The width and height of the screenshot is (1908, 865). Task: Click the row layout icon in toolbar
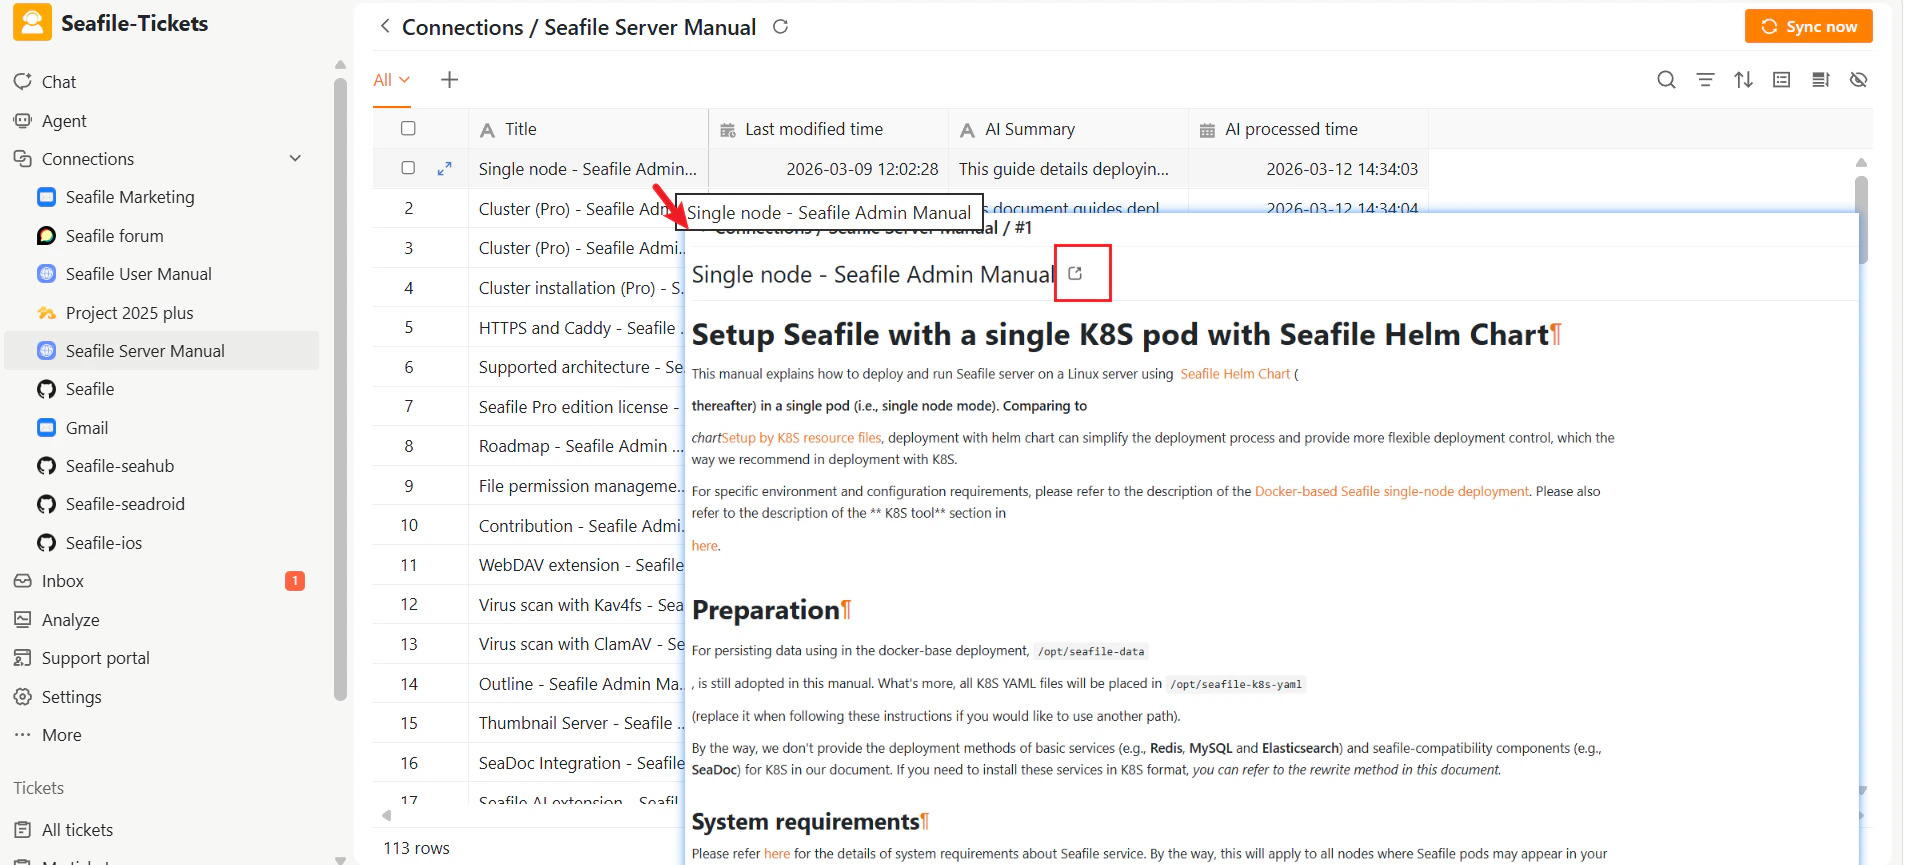1782,80
